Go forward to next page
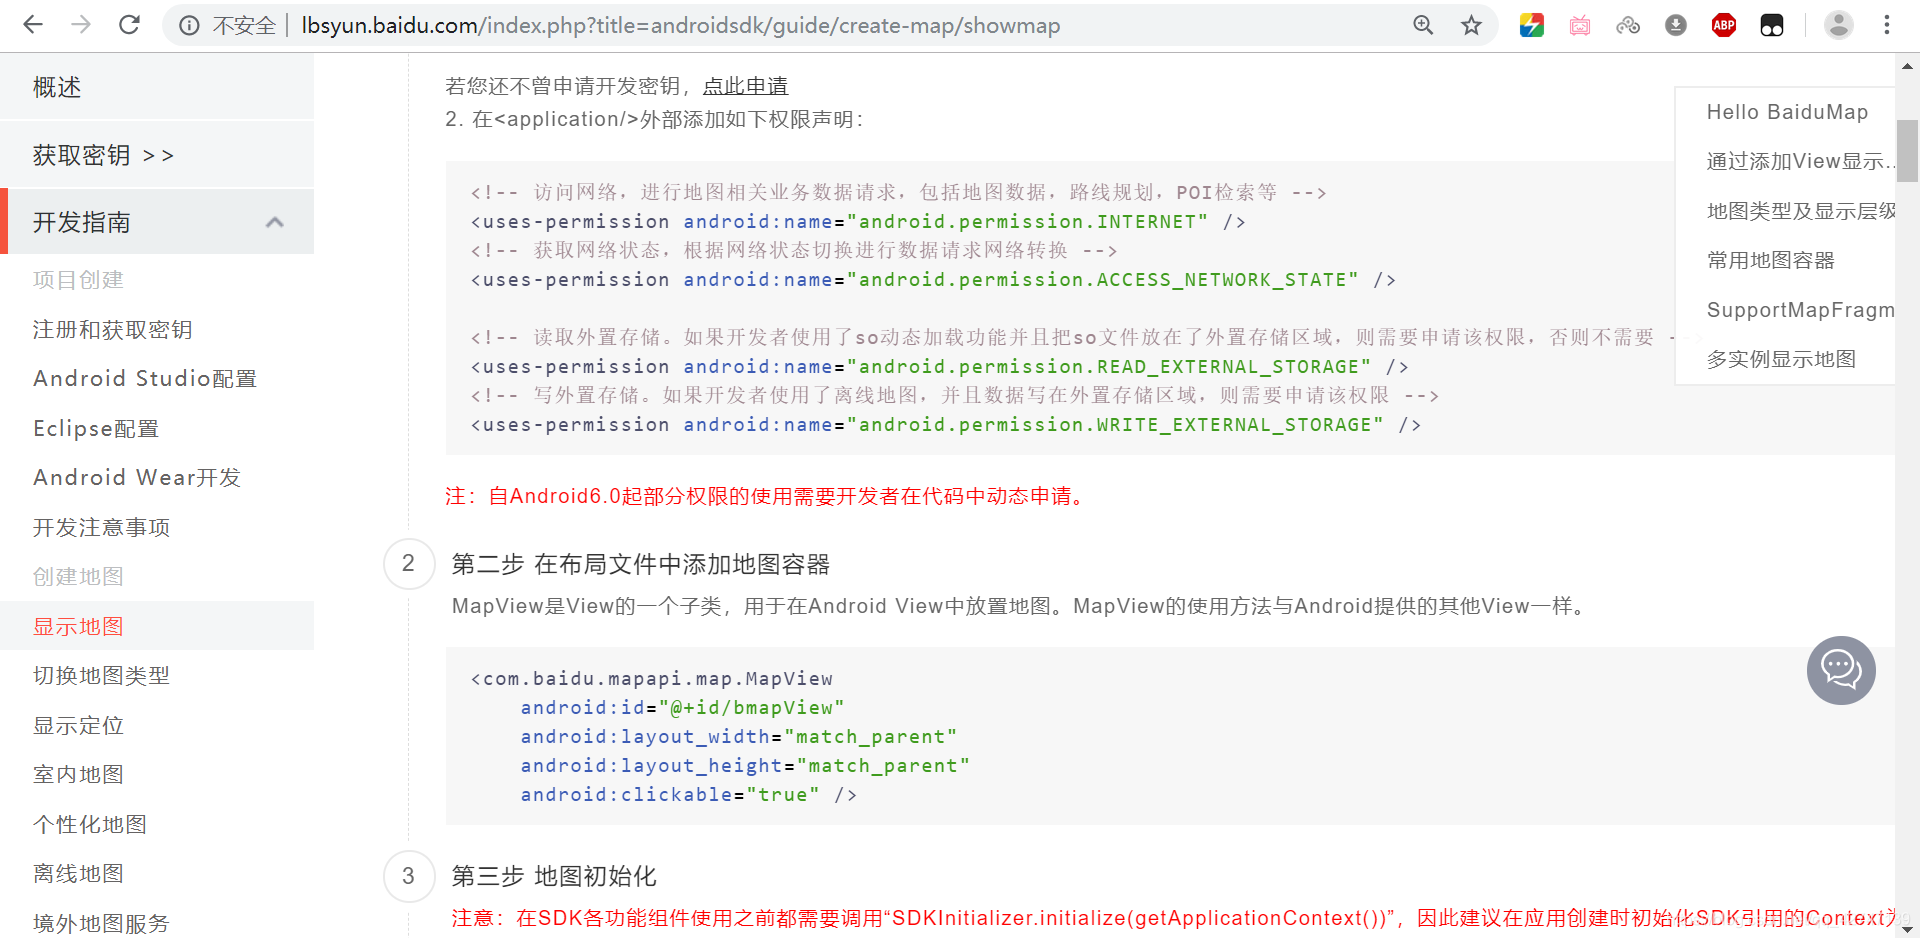 tap(81, 25)
